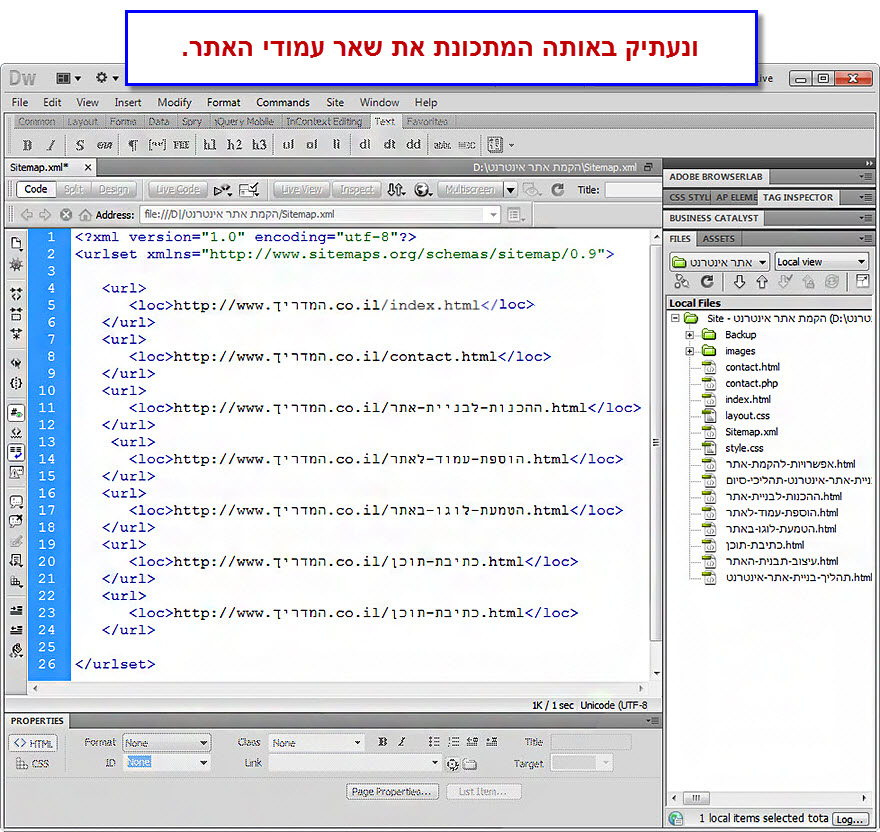
Task: Click the Address field showing Sitemap.xml path
Action: coord(320,214)
